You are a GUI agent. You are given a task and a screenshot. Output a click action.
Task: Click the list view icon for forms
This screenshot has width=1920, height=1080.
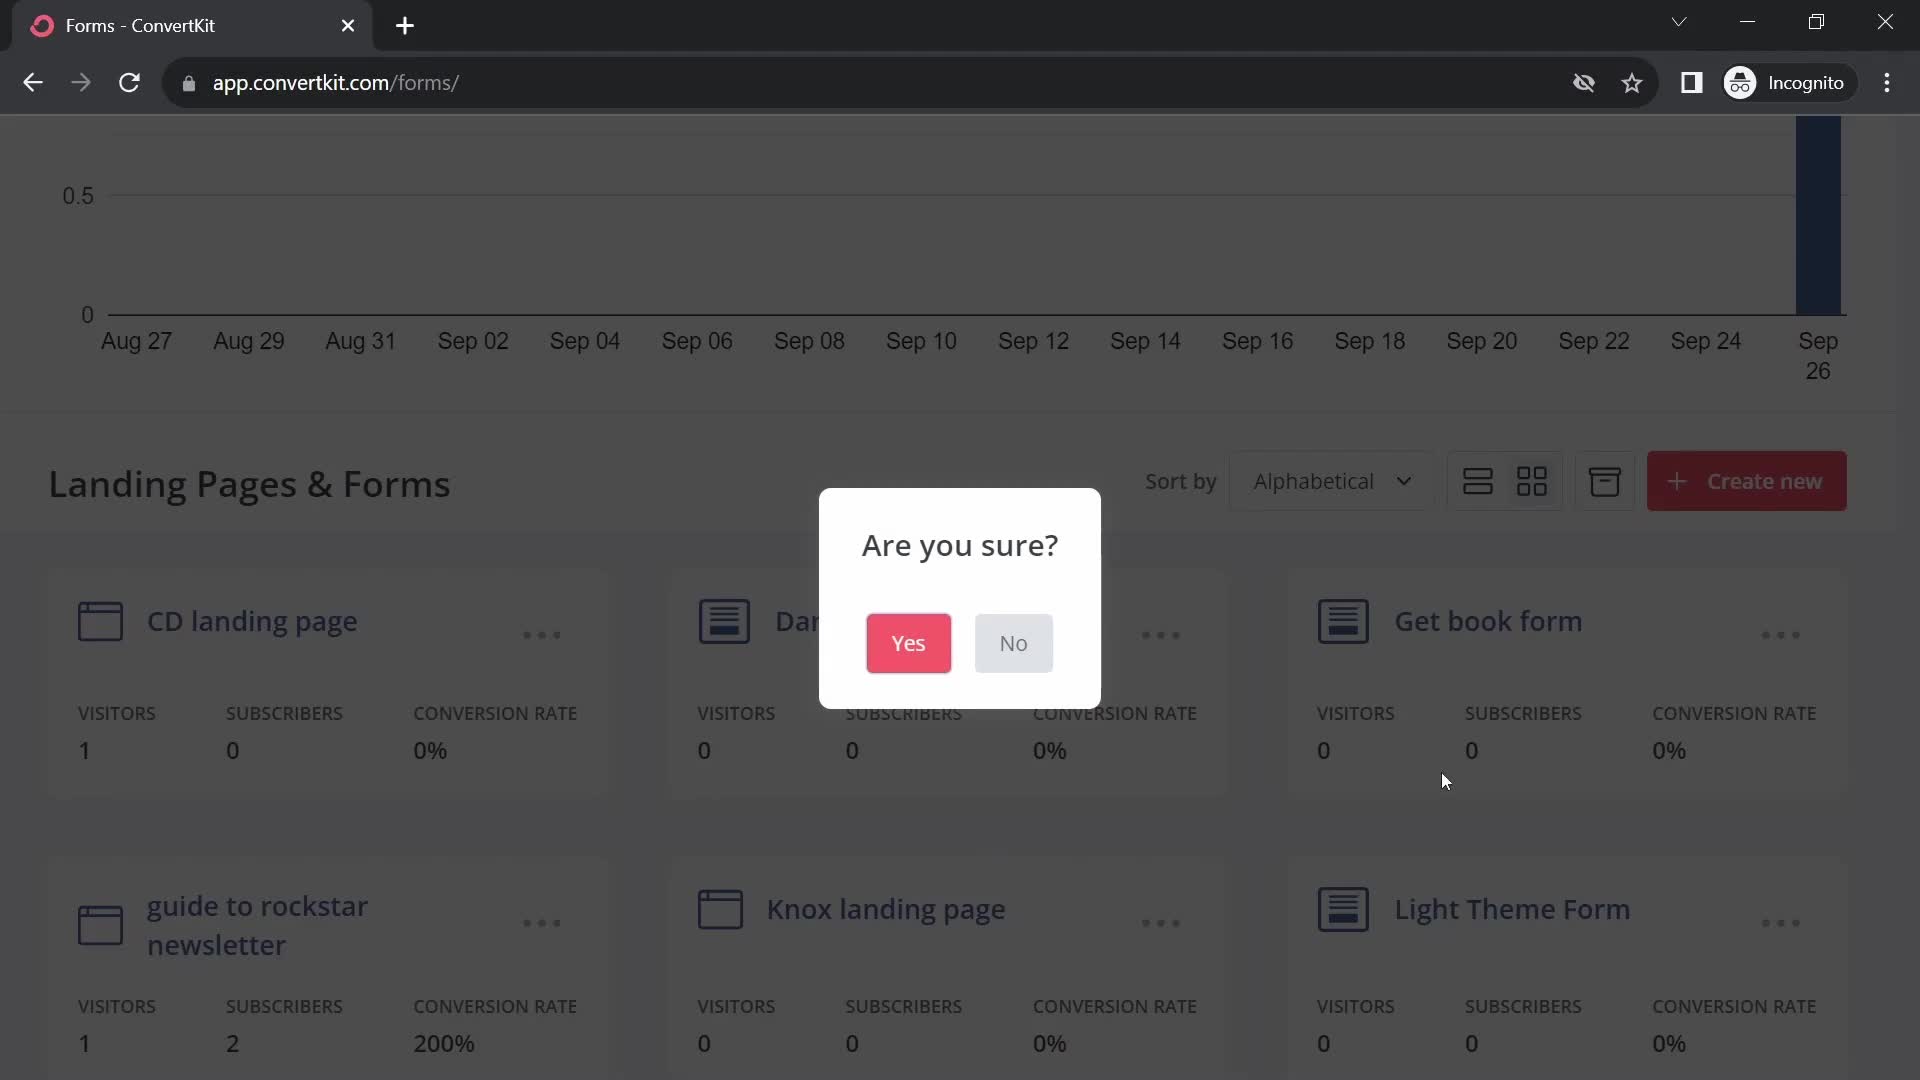(x=1477, y=481)
